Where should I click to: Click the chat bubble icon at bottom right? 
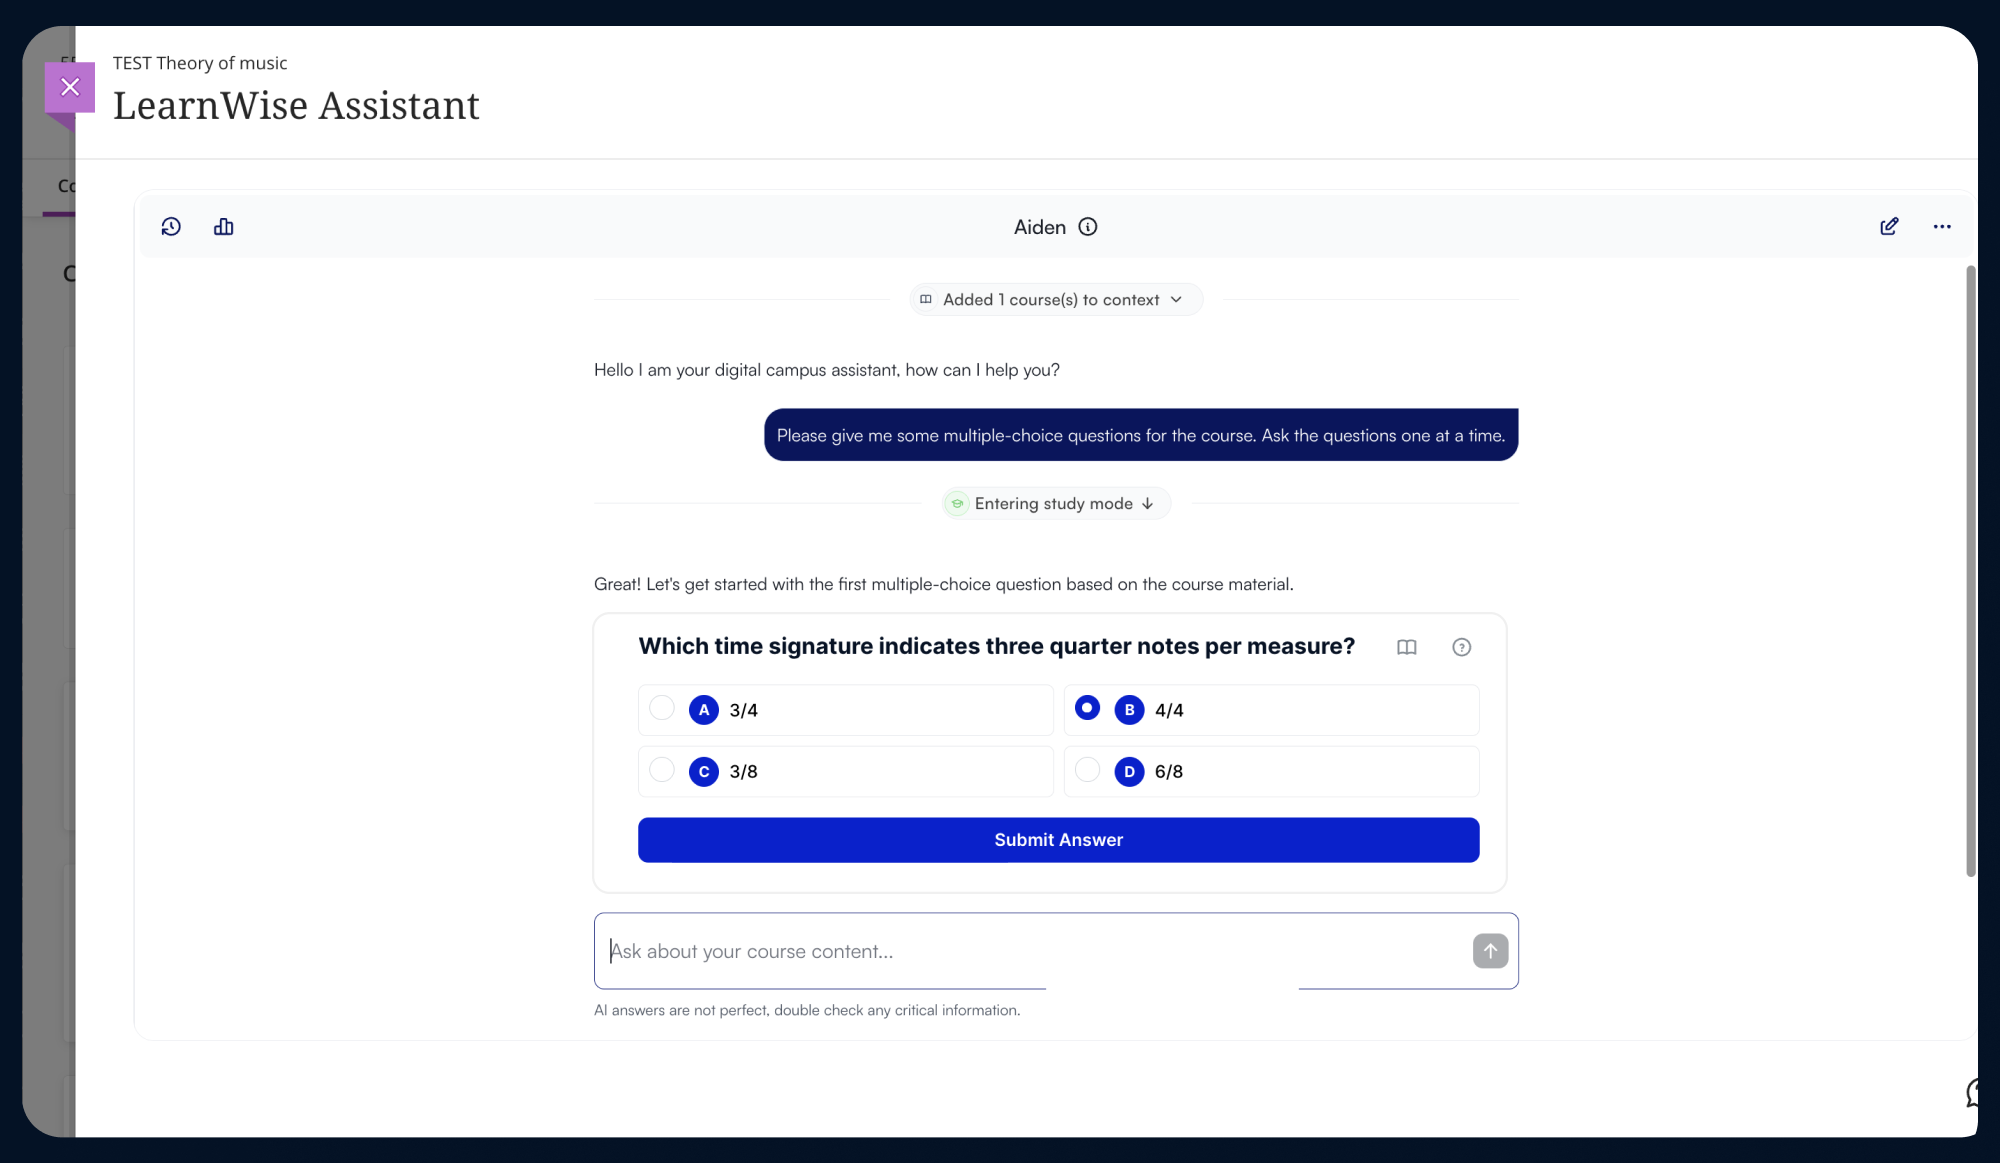click(x=1974, y=1093)
